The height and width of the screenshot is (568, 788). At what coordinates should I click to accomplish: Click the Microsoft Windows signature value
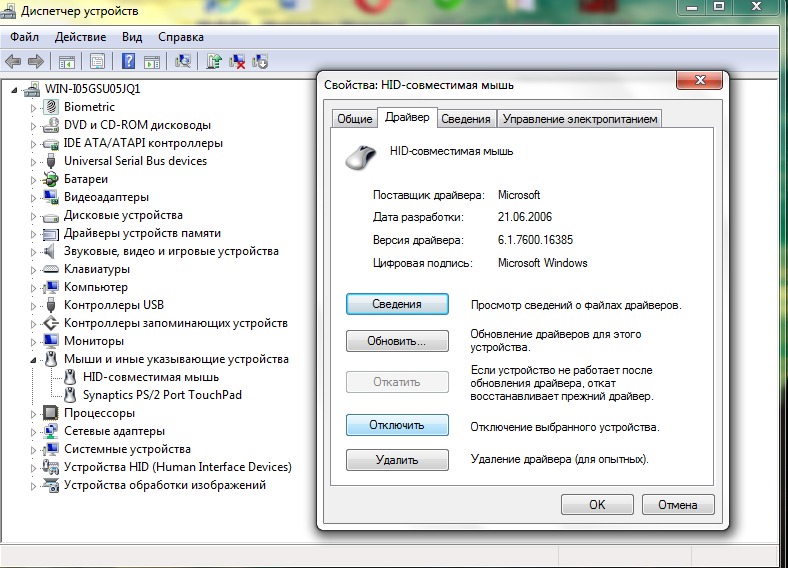(x=542, y=263)
